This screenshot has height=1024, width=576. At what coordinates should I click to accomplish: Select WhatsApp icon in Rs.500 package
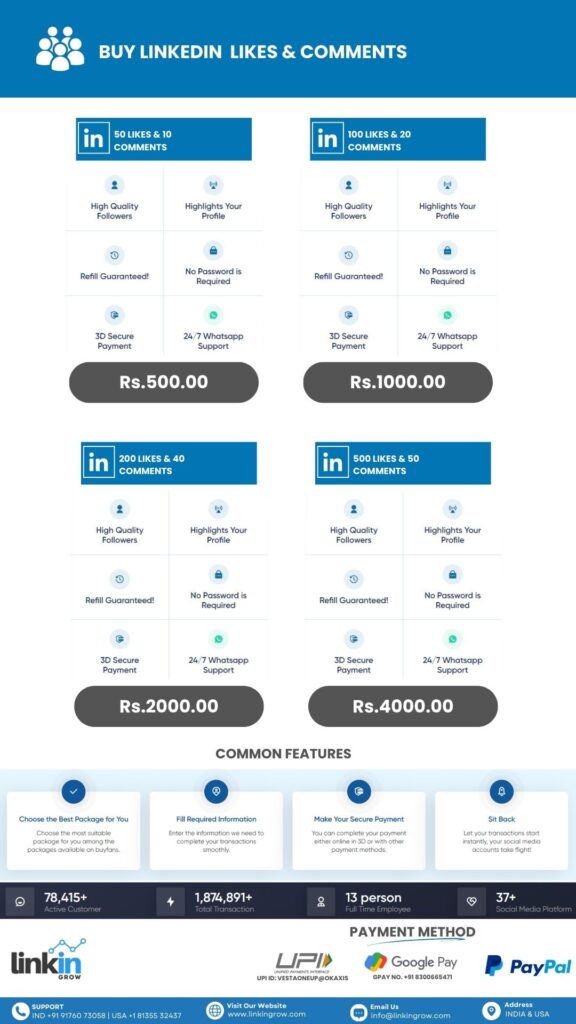[213, 315]
